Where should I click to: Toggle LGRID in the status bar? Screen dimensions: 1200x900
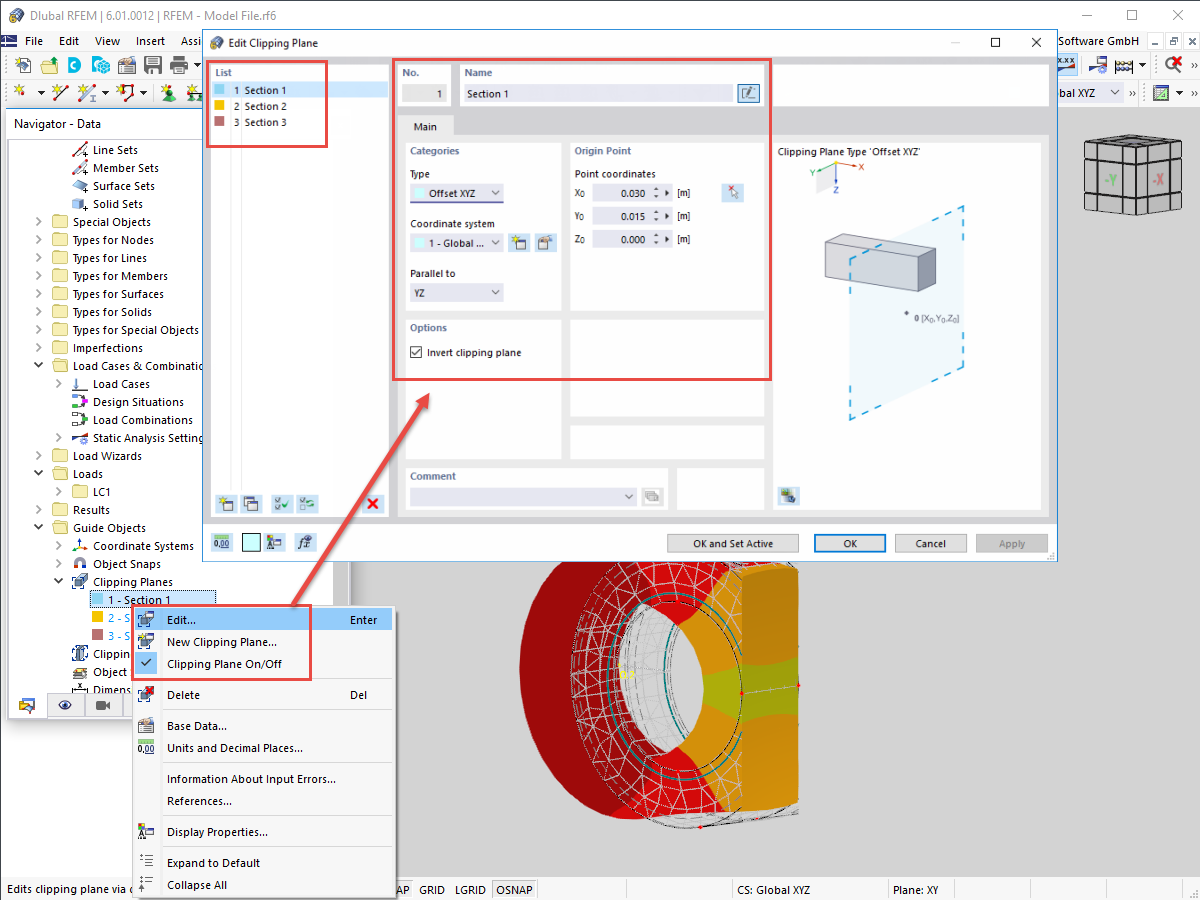[x=471, y=889]
